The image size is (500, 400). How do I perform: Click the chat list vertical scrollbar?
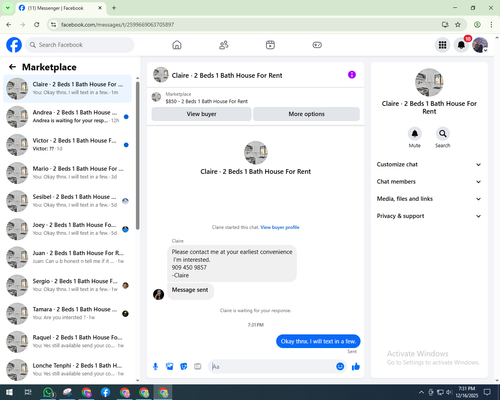point(138,155)
